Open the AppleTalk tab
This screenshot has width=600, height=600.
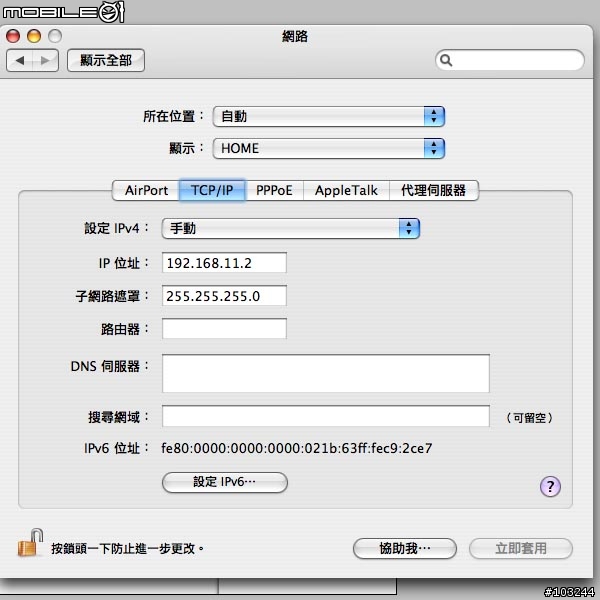click(x=346, y=191)
